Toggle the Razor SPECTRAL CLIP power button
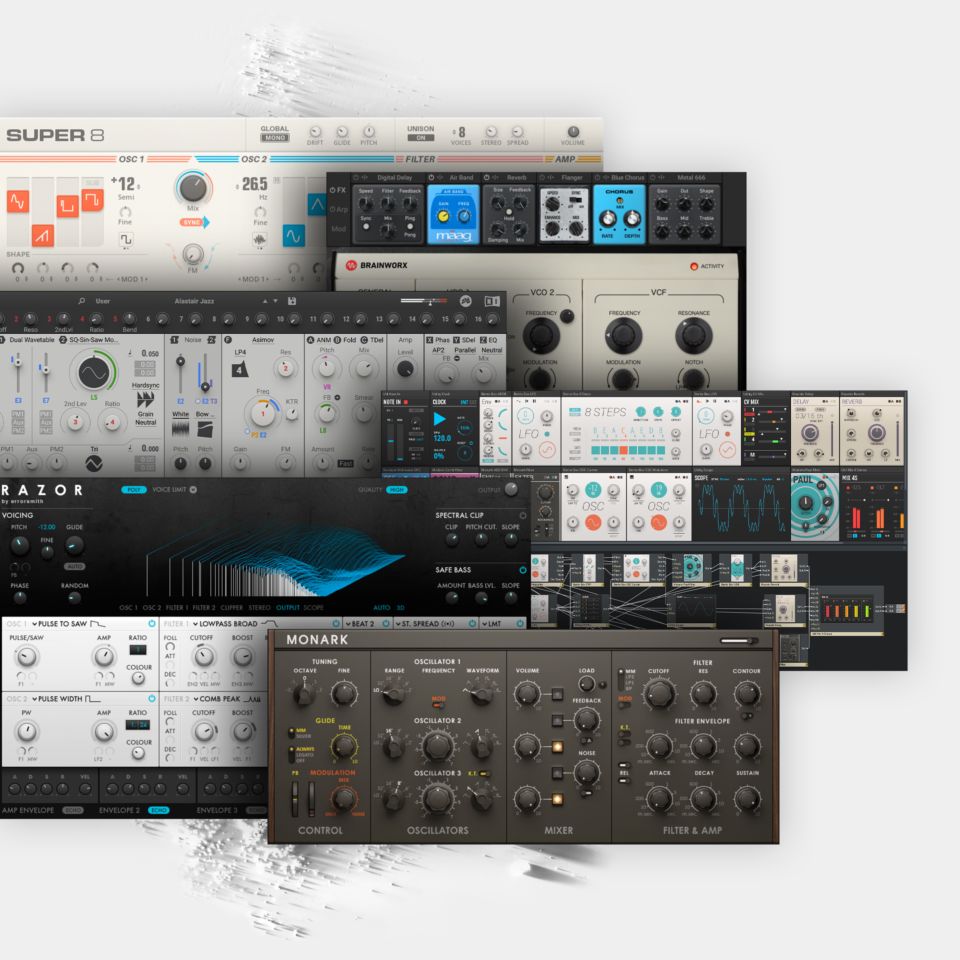Screen dimensions: 960x960 click(523, 516)
